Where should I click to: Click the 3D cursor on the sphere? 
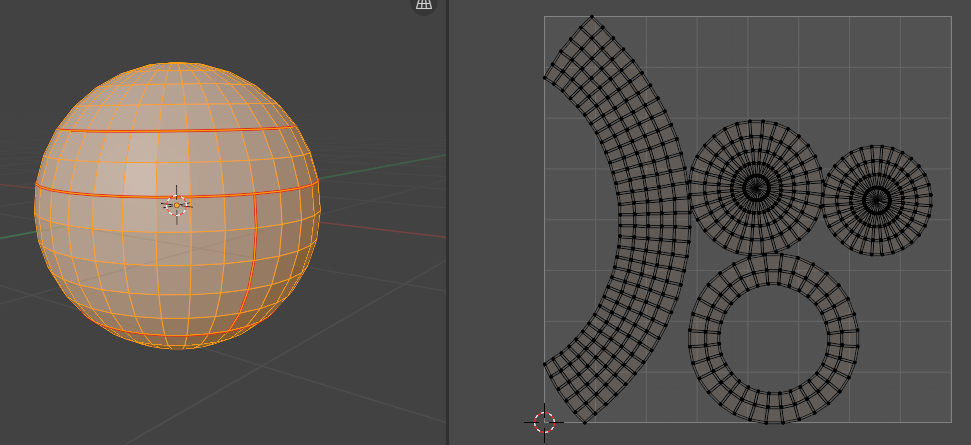(x=177, y=204)
